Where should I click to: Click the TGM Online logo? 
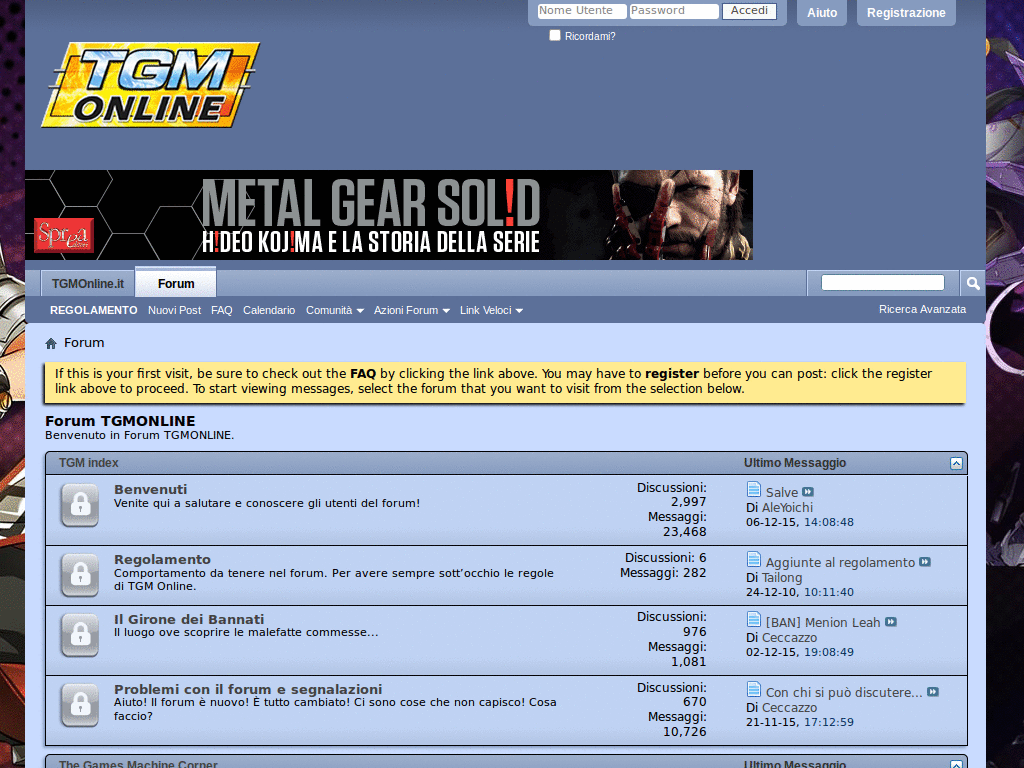pos(151,85)
